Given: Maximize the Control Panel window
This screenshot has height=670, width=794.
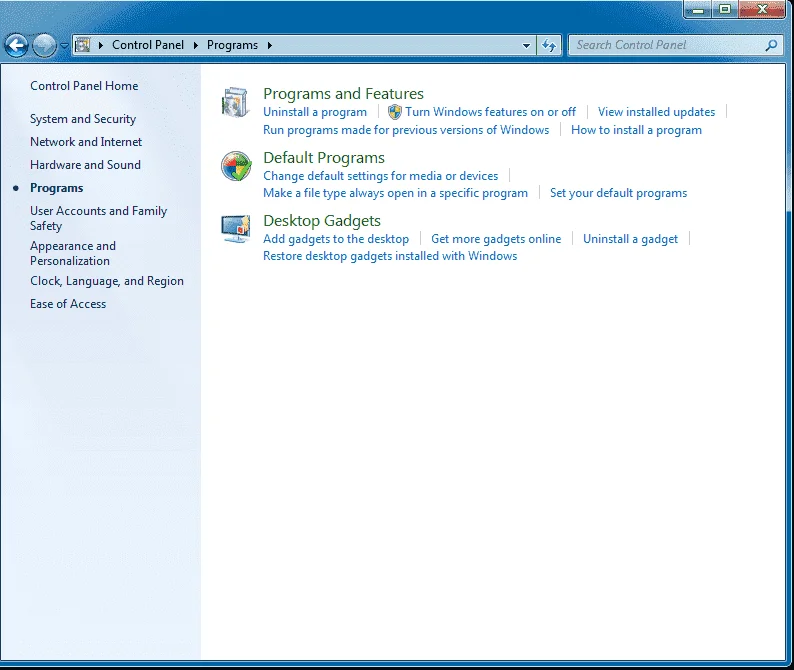Looking at the screenshot, I should (x=725, y=9).
